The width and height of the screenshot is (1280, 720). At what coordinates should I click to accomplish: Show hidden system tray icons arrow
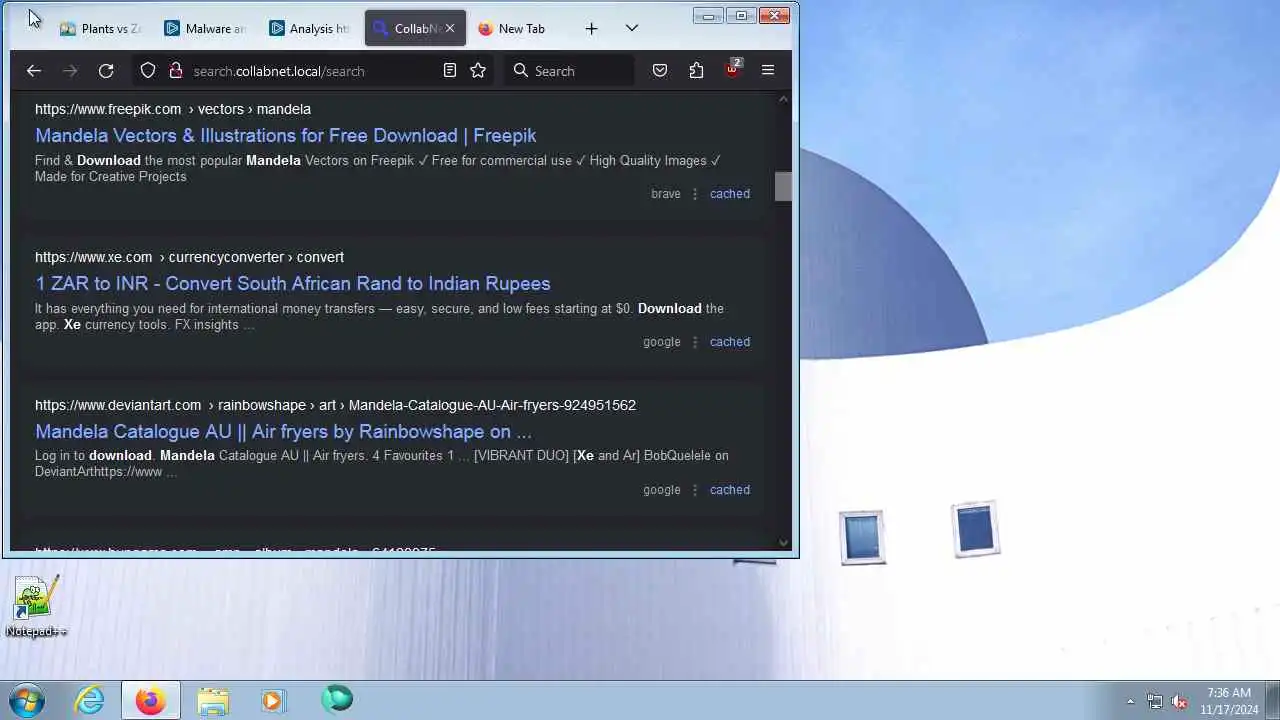click(x=1131, y=701)
